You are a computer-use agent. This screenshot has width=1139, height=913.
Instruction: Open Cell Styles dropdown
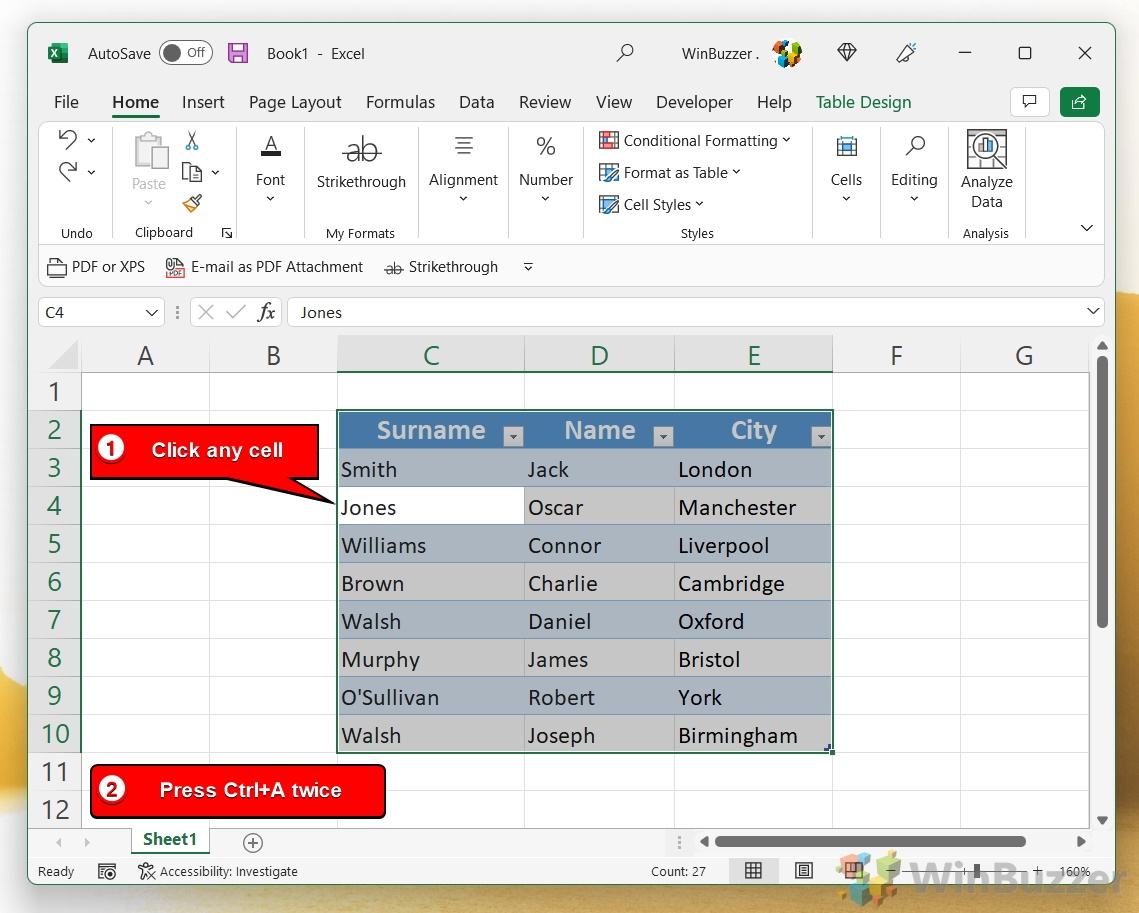point(651,204)
